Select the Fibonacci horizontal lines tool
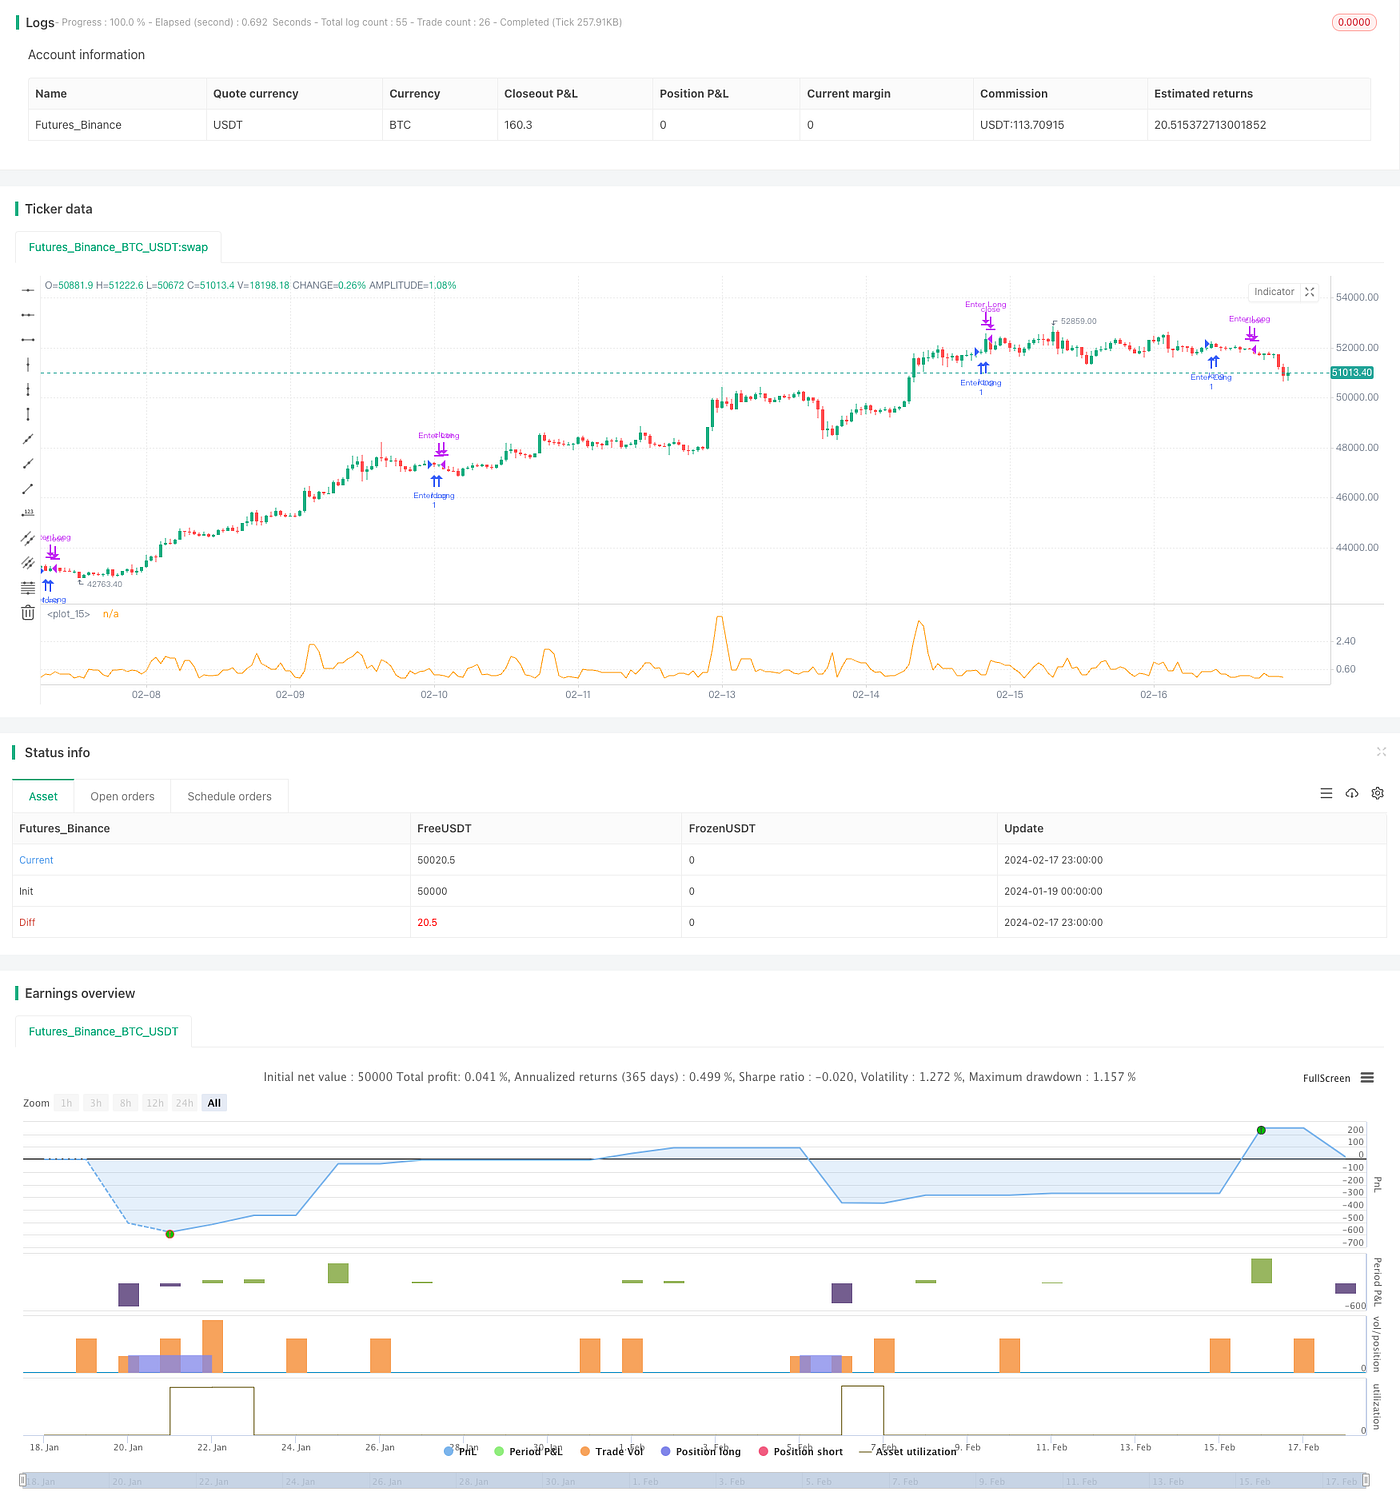1400x1512 pixels. [28, 588]
